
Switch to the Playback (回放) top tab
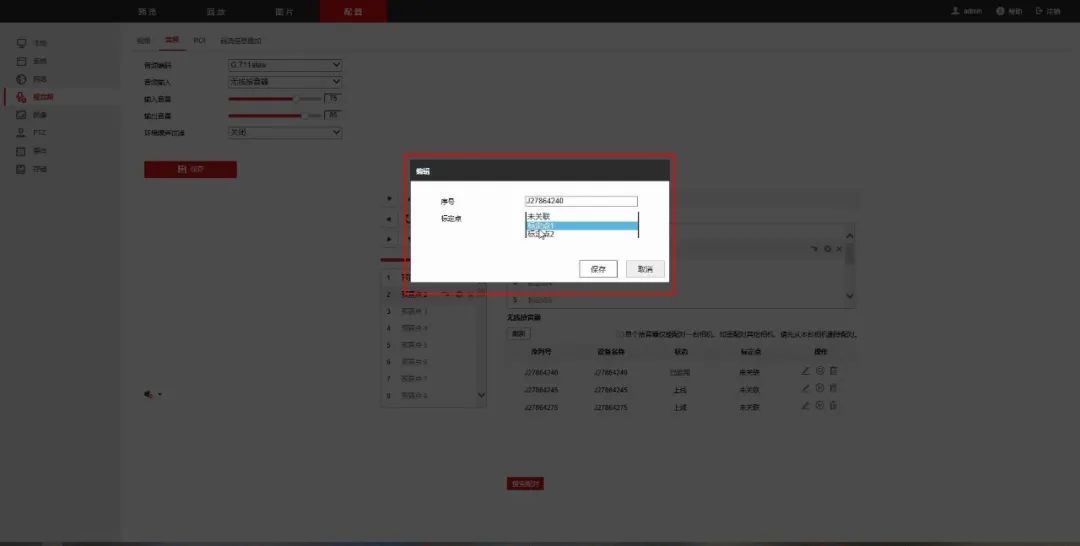tap(215, 11)
